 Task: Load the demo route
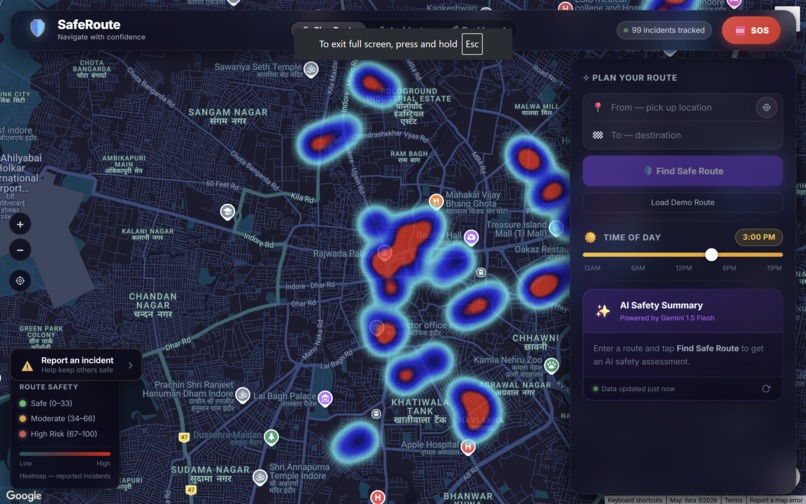[x=683, y=202]
